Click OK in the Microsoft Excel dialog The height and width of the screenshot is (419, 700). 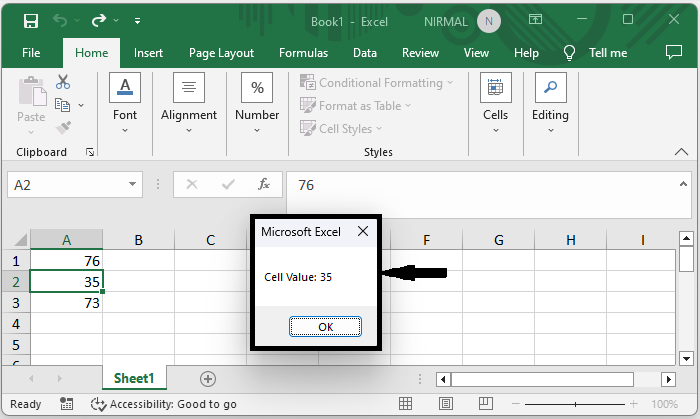[325, 327]
